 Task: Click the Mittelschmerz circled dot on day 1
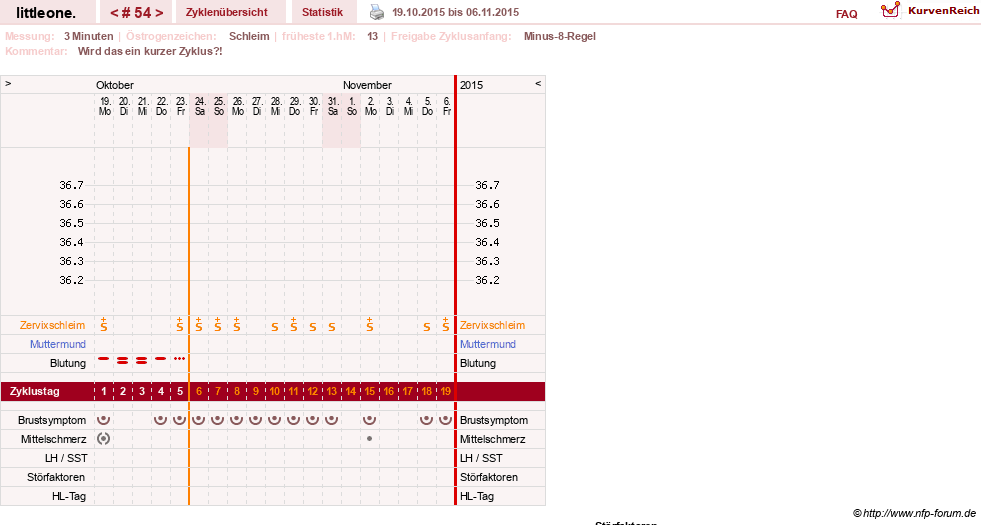(x=104, y=439)
